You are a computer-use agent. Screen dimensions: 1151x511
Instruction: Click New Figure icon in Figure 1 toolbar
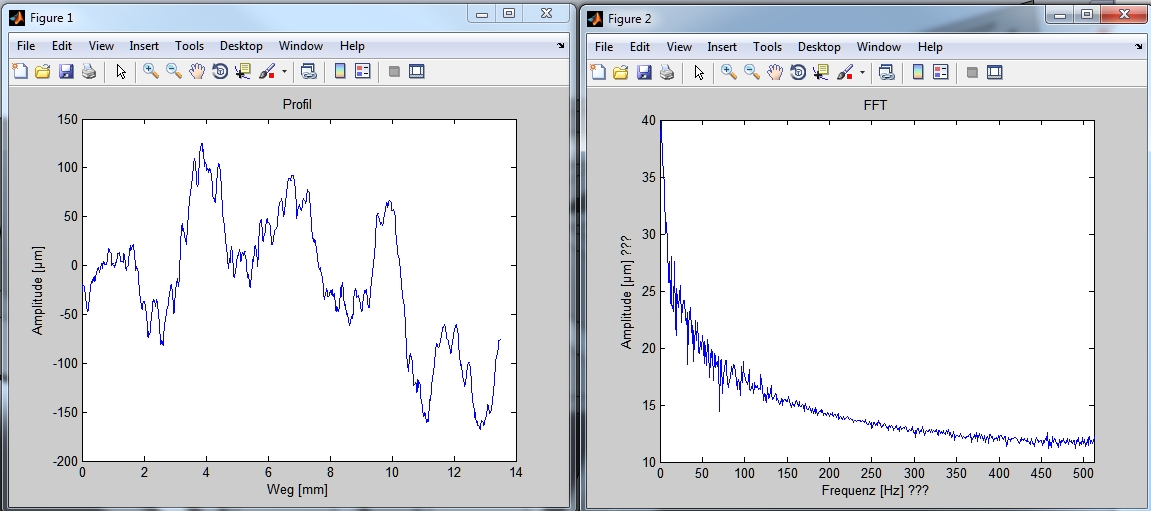pos(19,72)
